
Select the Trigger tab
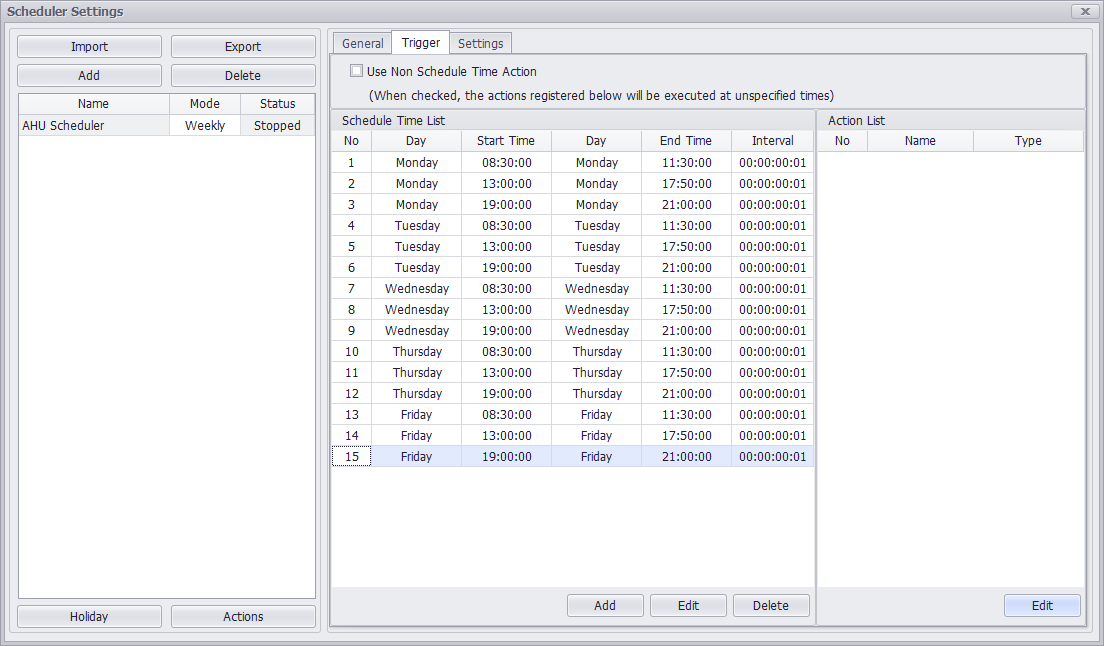point(421,43)
